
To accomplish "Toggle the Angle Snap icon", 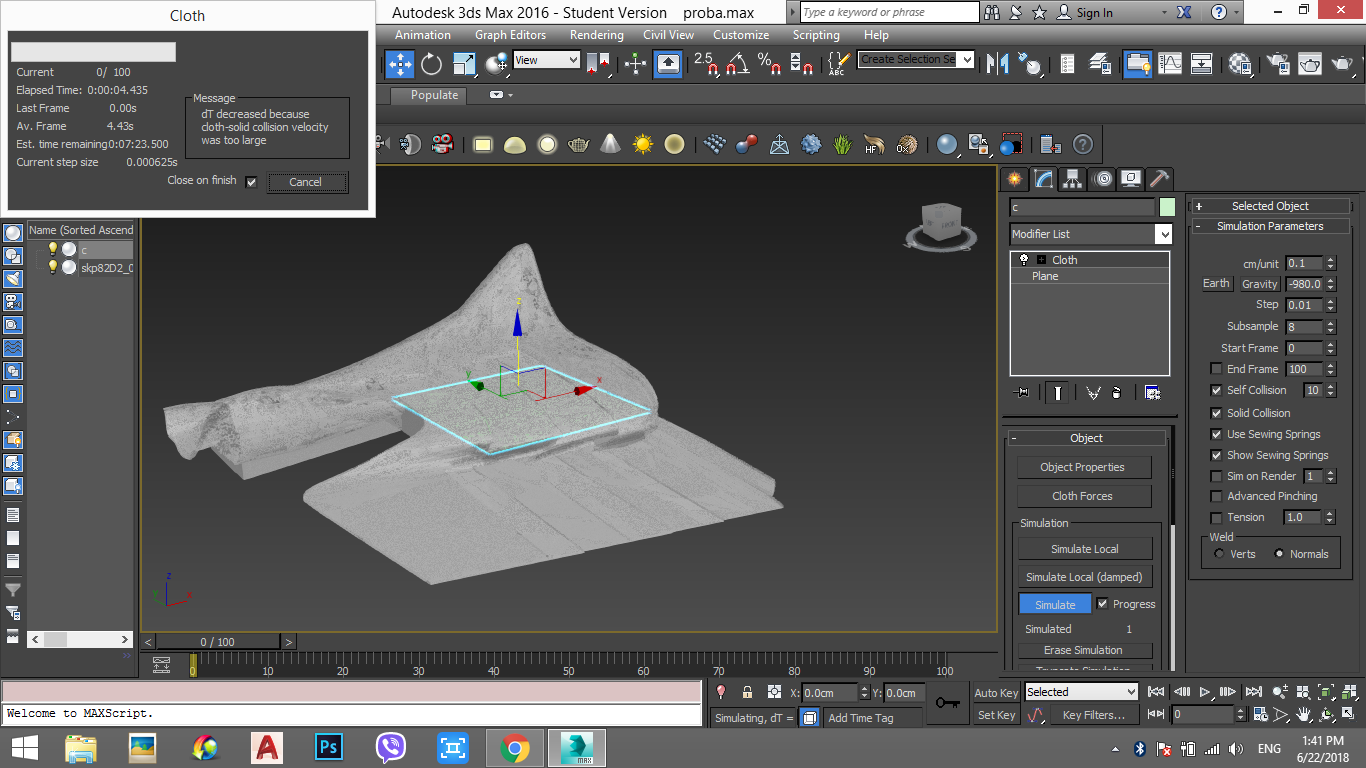I will (737, 64).
